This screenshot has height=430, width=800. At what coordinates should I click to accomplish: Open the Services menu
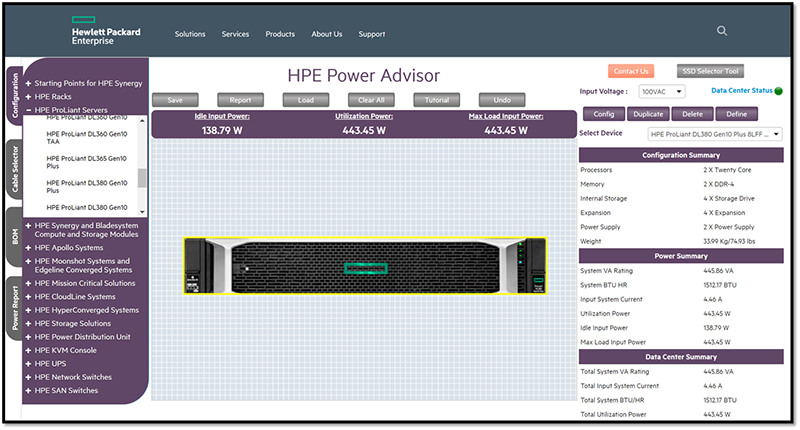235,34
